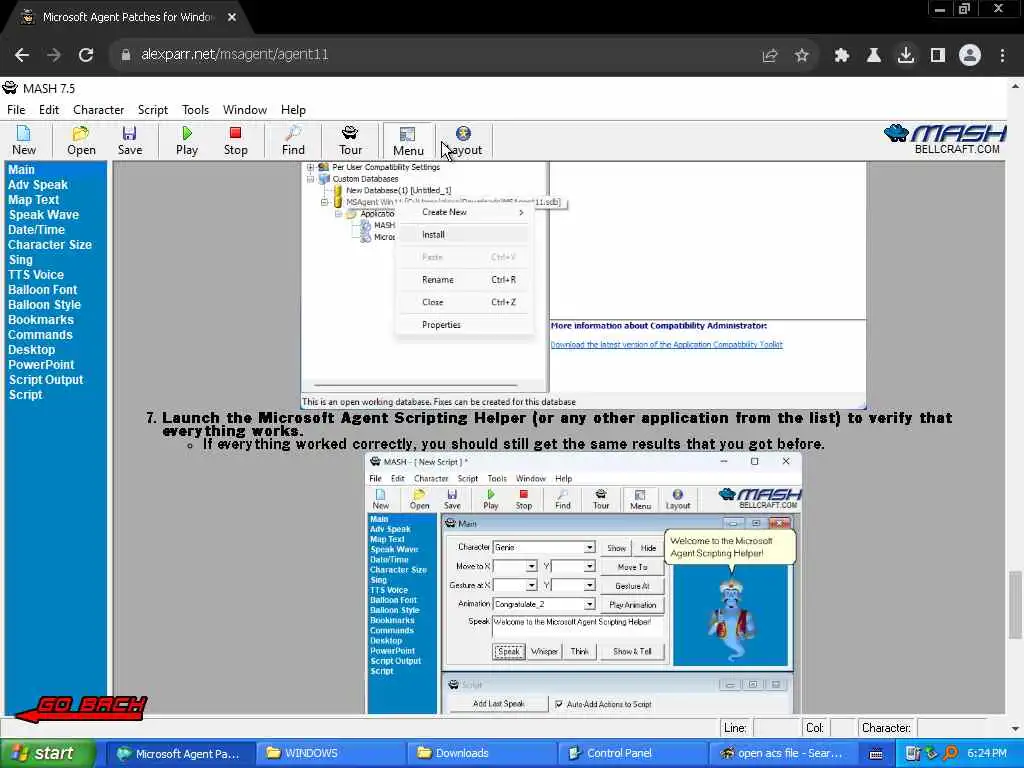Screen dimensions: 1024x768
Task: Switch to WINDOWS folder in taskbar
Action: tap(330, 754)
